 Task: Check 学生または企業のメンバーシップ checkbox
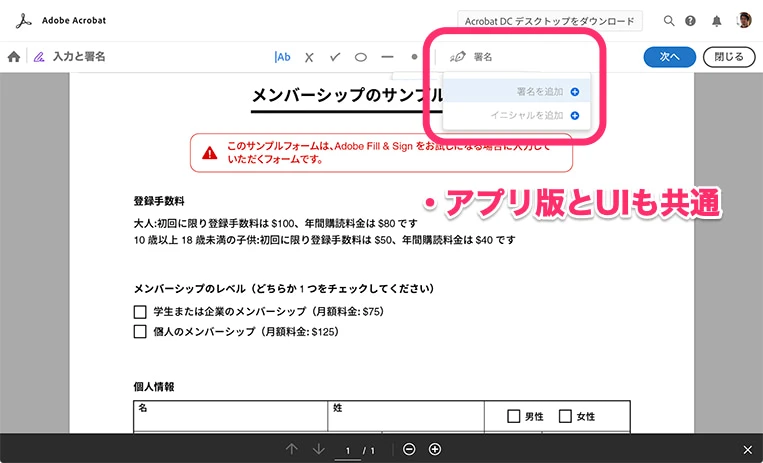[140, 312]
